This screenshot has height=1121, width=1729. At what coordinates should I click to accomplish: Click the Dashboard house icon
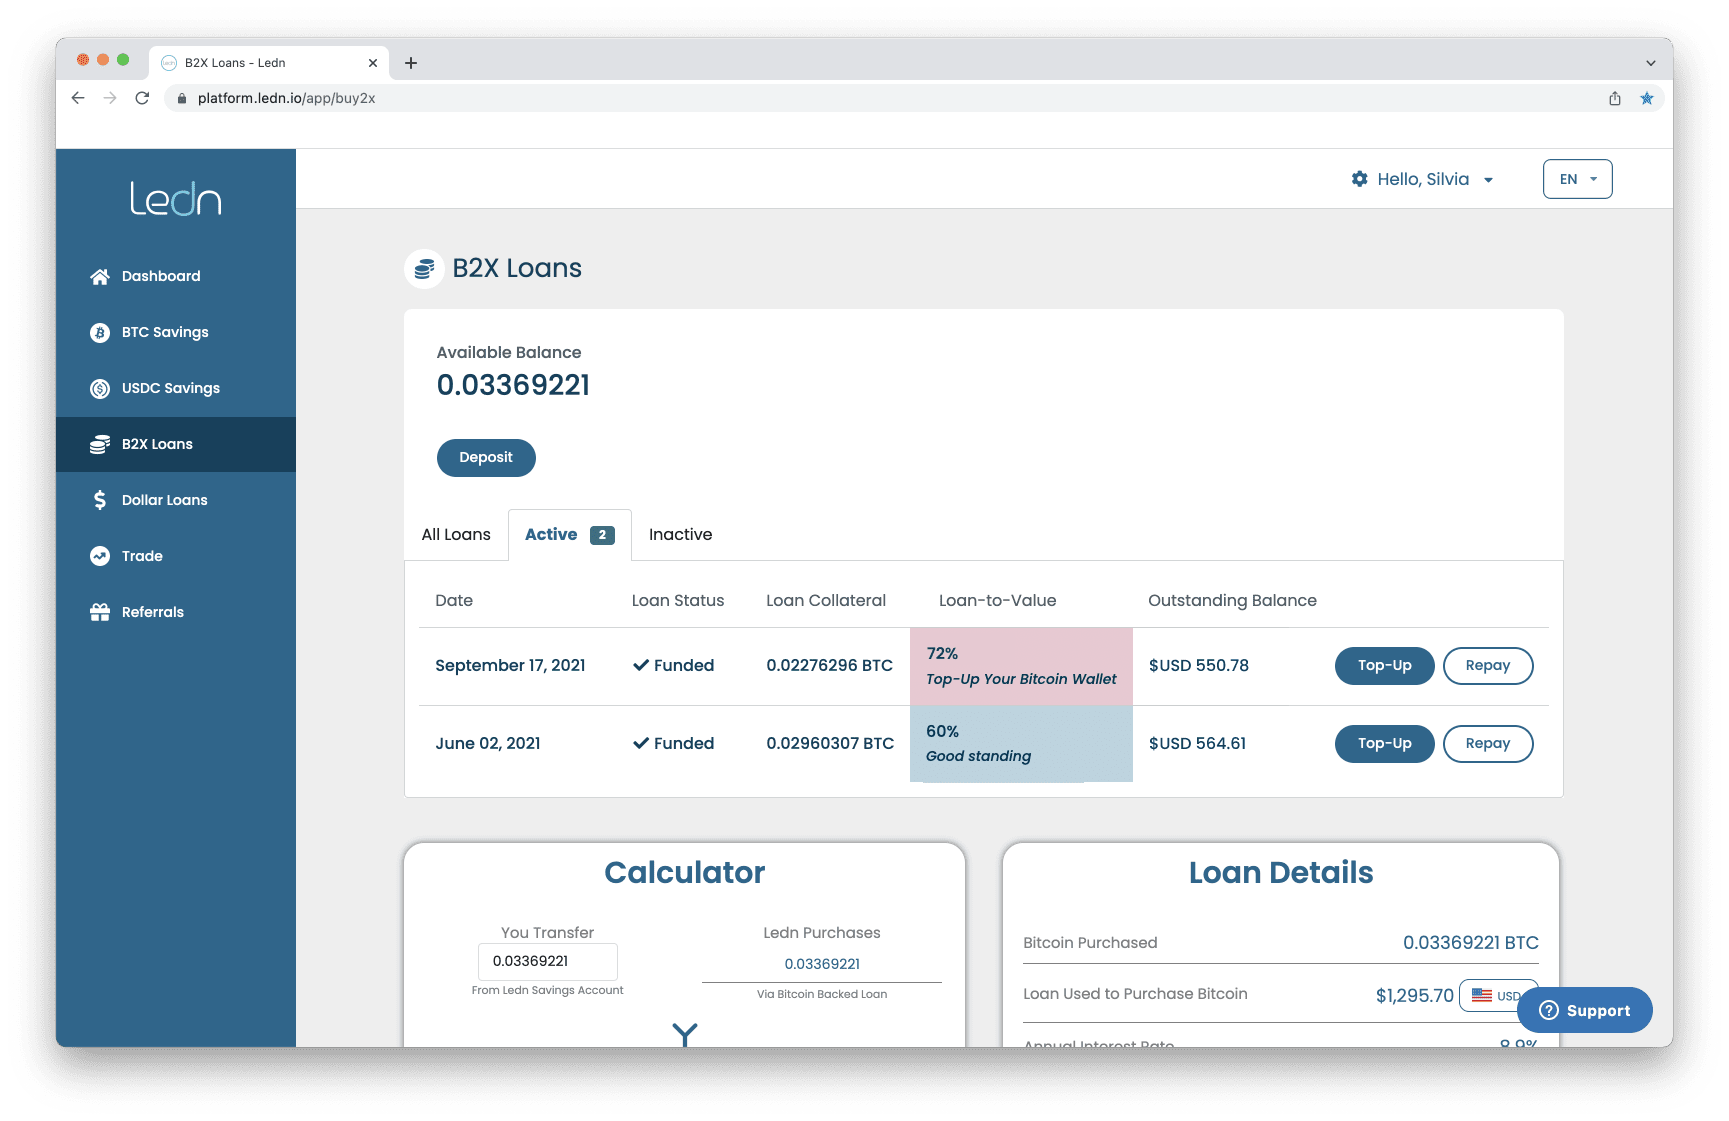click(100, 276)
